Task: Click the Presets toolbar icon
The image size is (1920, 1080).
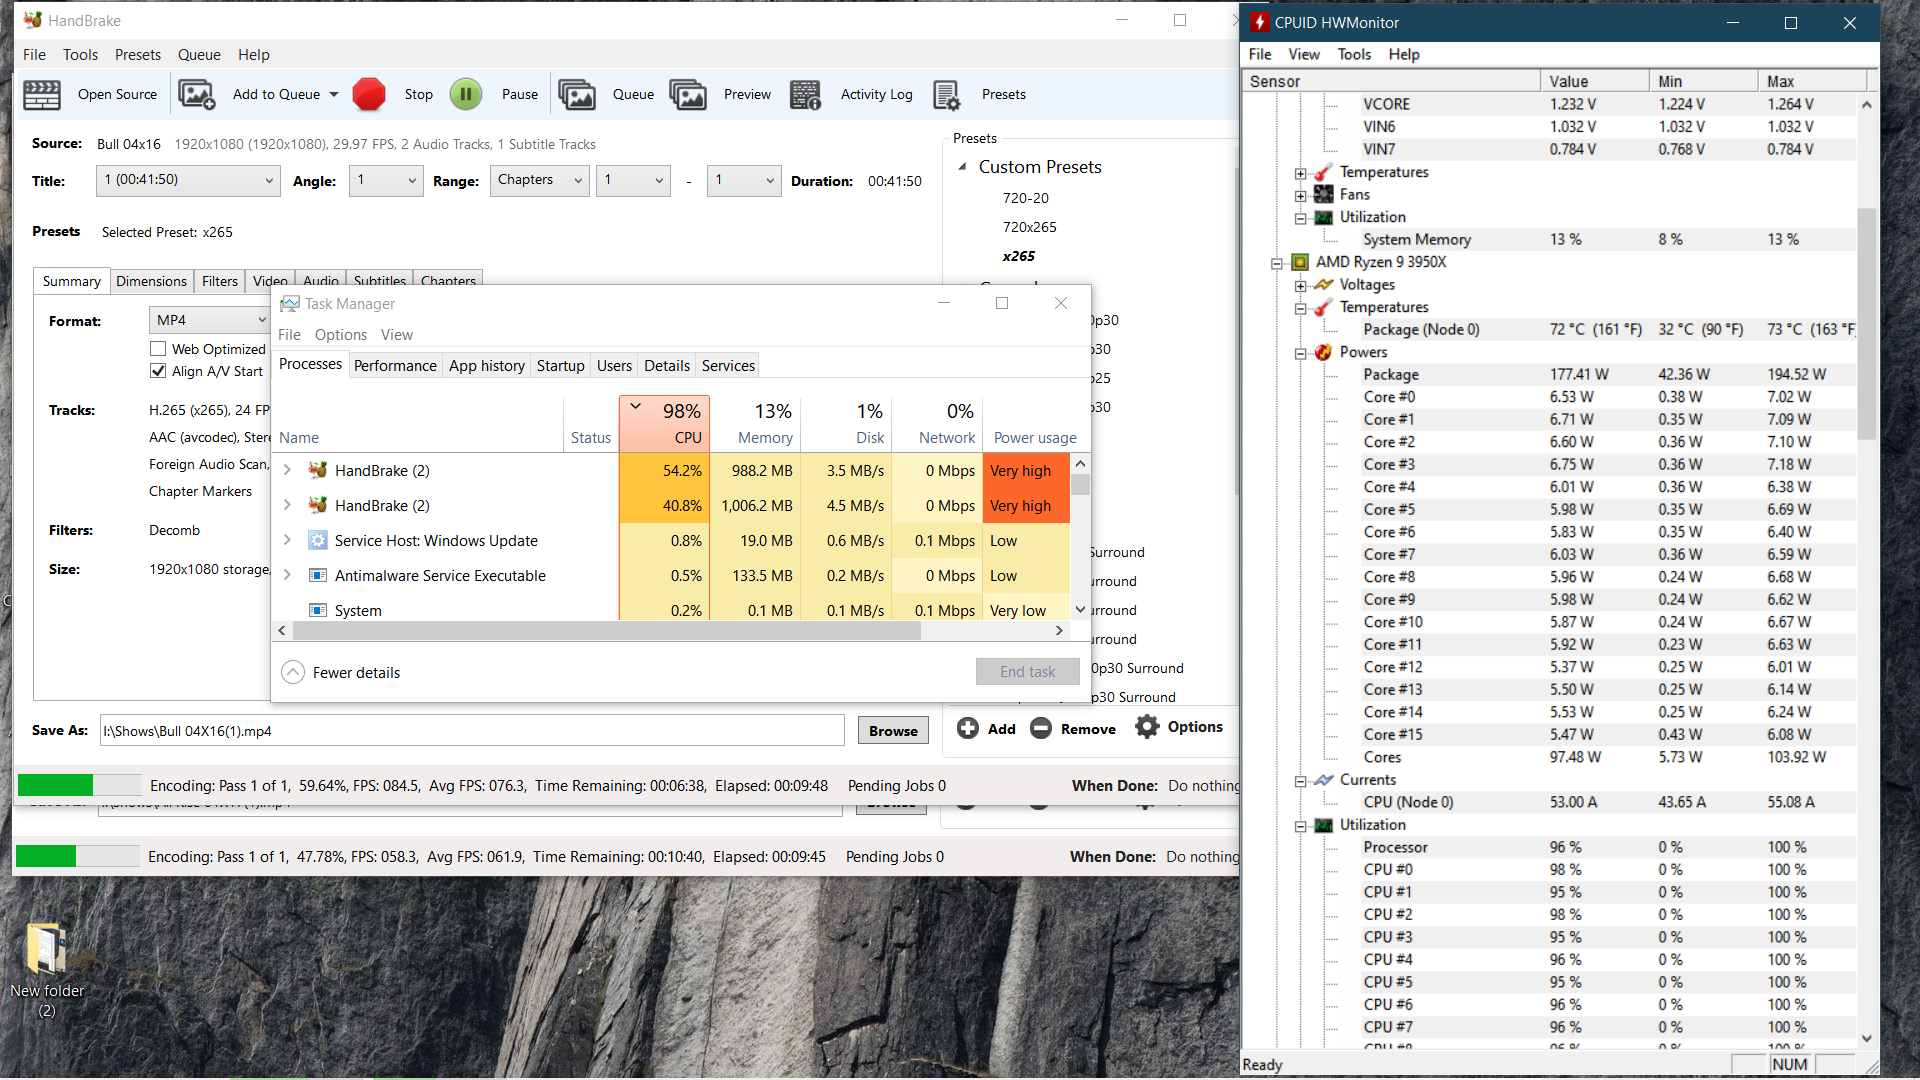Action: [x=946, y=95]
